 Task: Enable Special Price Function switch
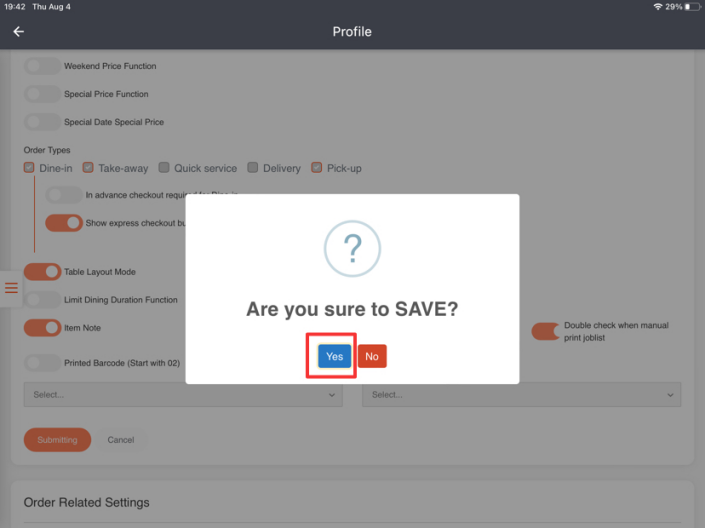coord(42,94)
